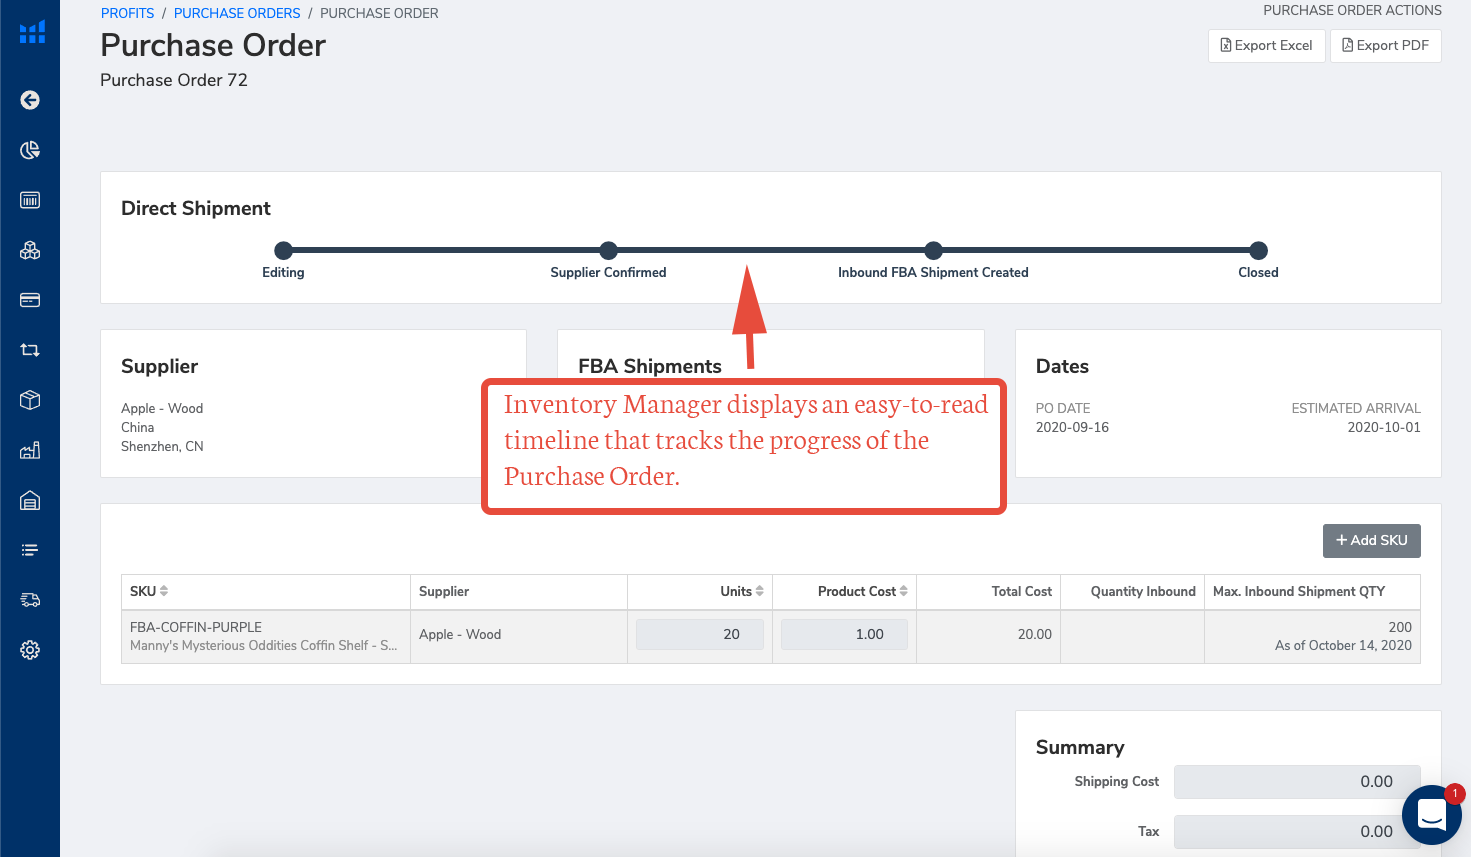Image resolution: width=1471 pixels, height=857 pixels.
Task: Sort table by Product Cost column
Action: [862, 591]
